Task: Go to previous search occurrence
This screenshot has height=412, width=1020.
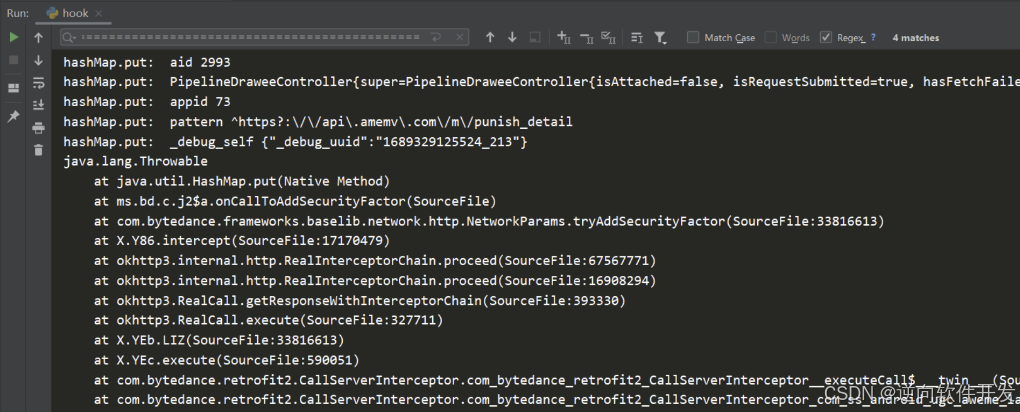Action: (490, 38)
